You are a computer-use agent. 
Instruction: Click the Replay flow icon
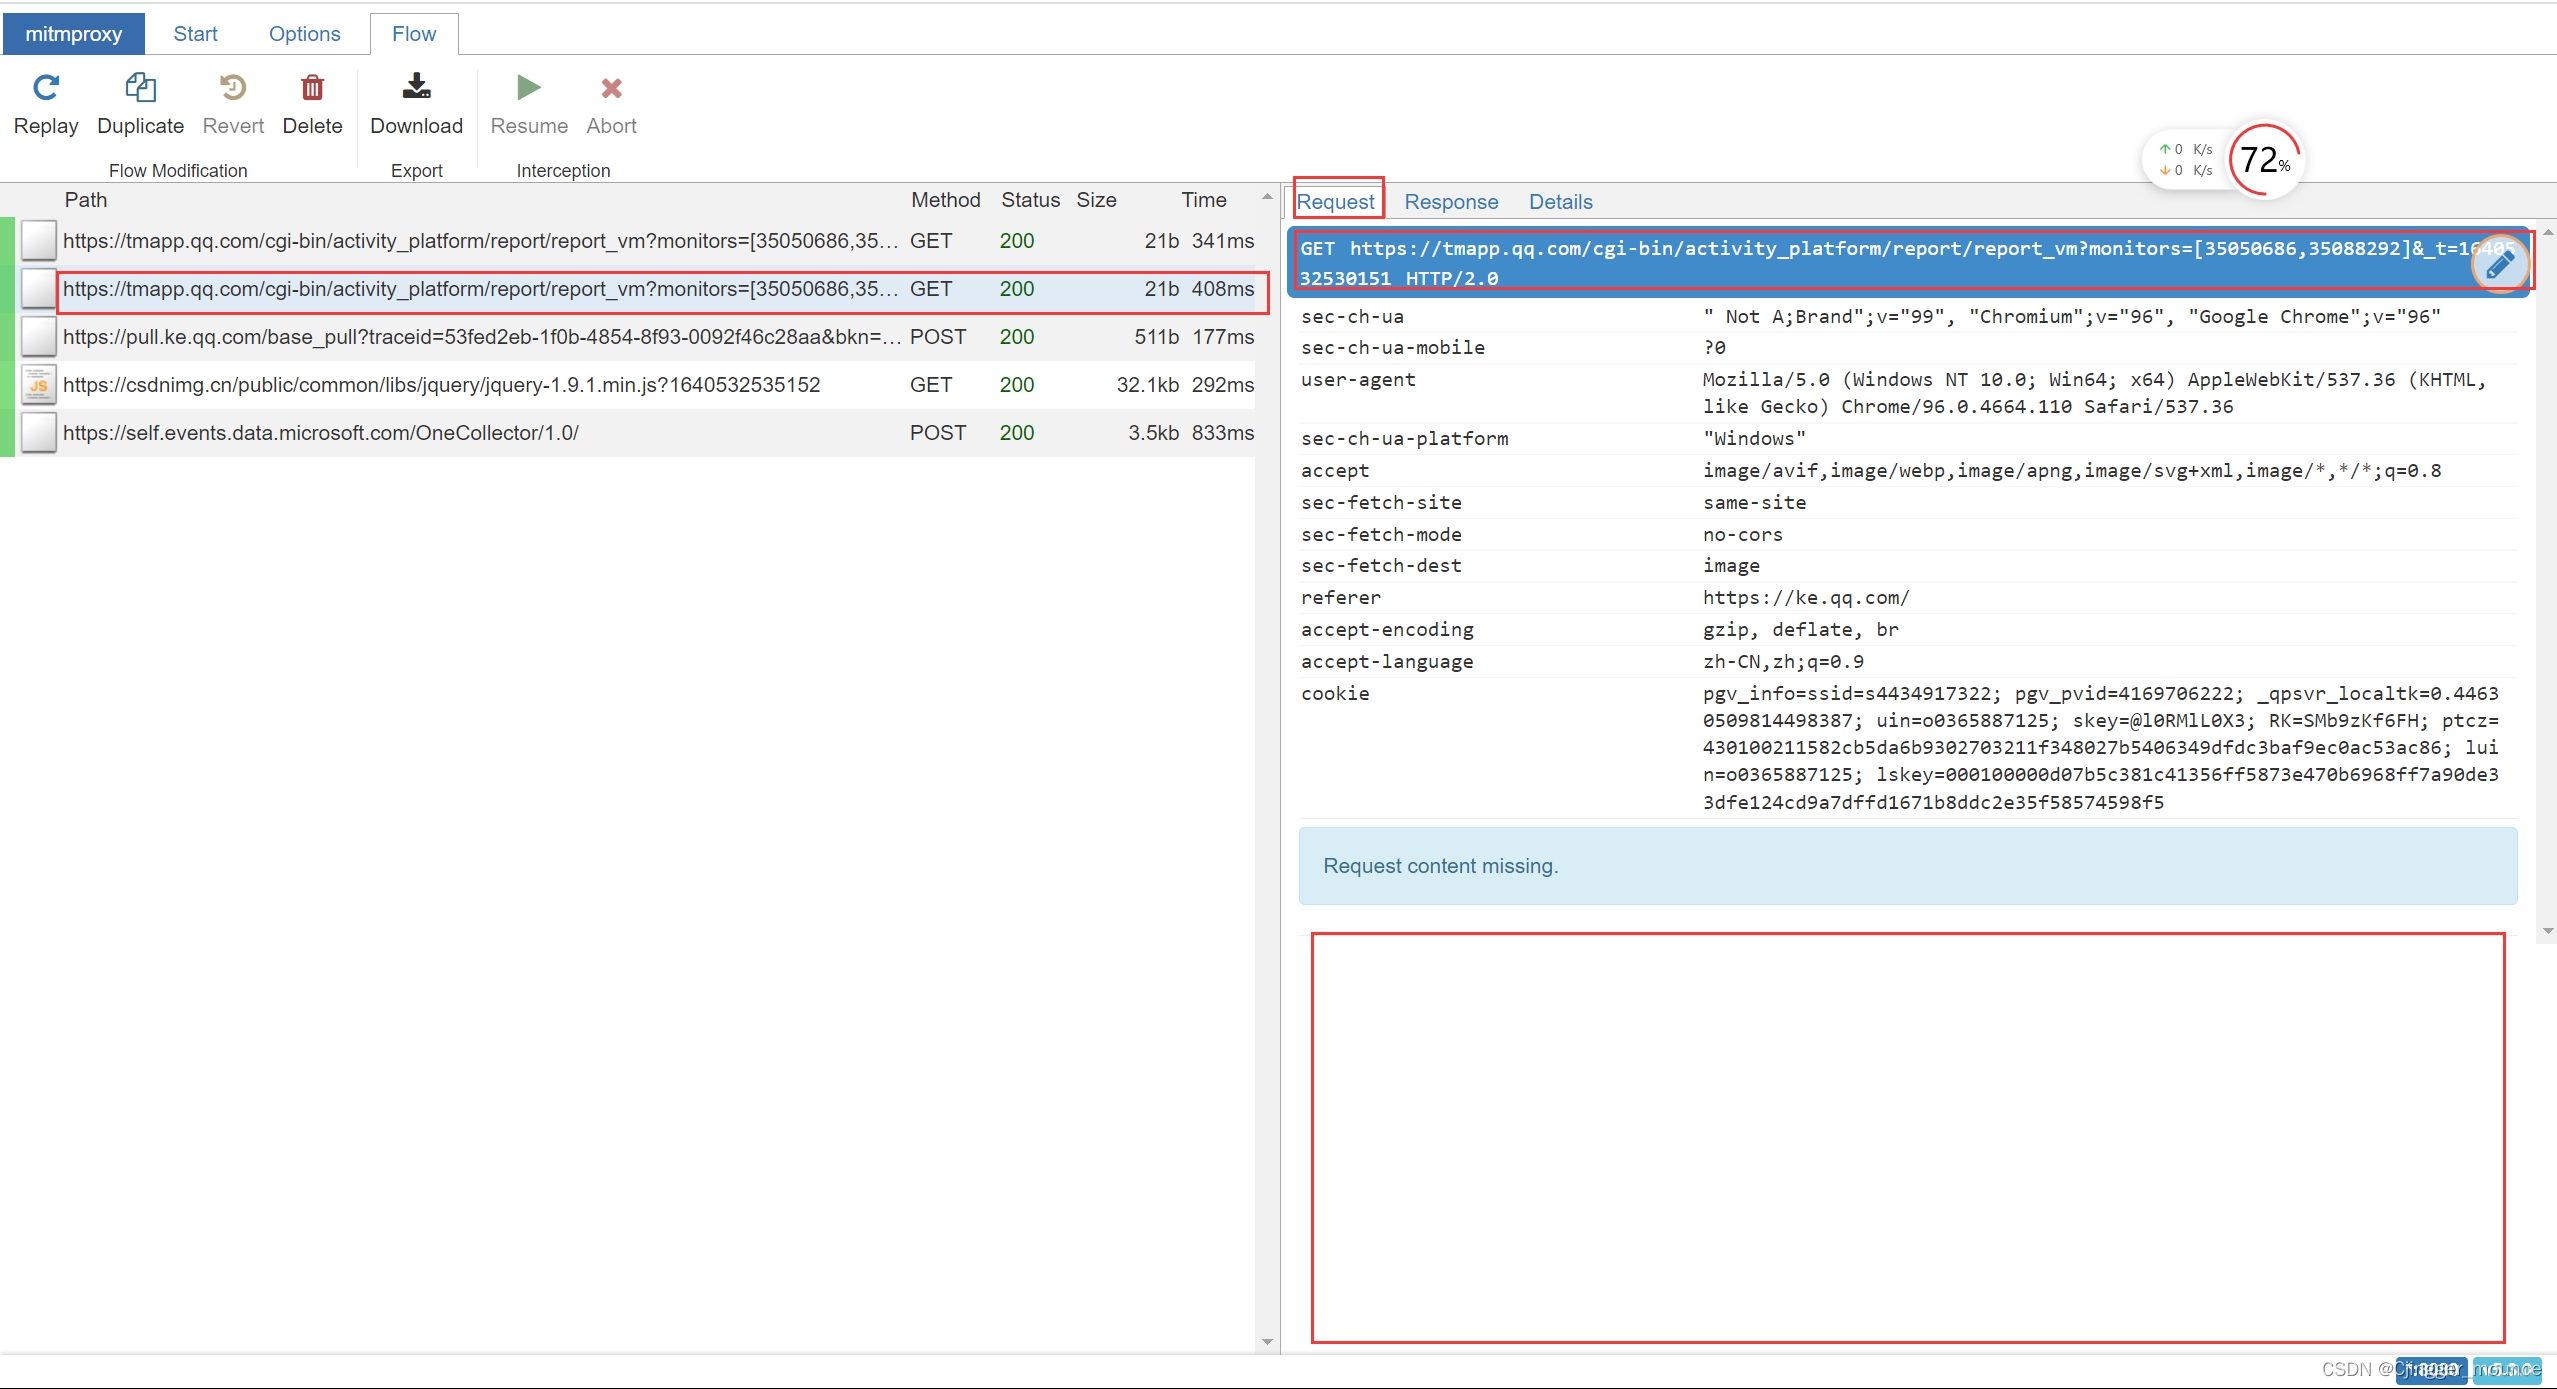[46, 88]
